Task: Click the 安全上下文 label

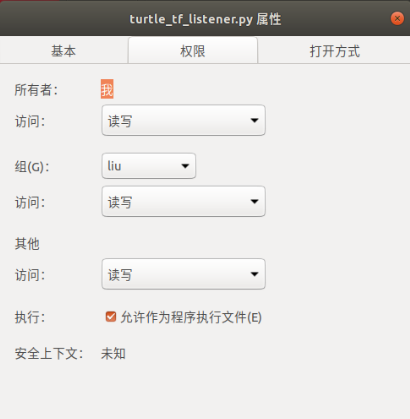Action: coord(49,354)
